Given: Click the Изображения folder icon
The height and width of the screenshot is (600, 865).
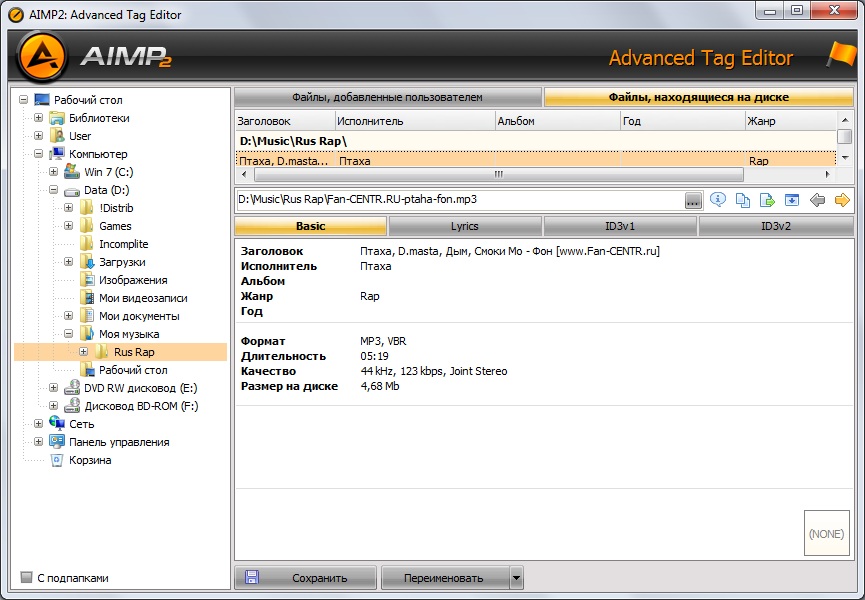Looking at the screenshot, I should (87, 280).
